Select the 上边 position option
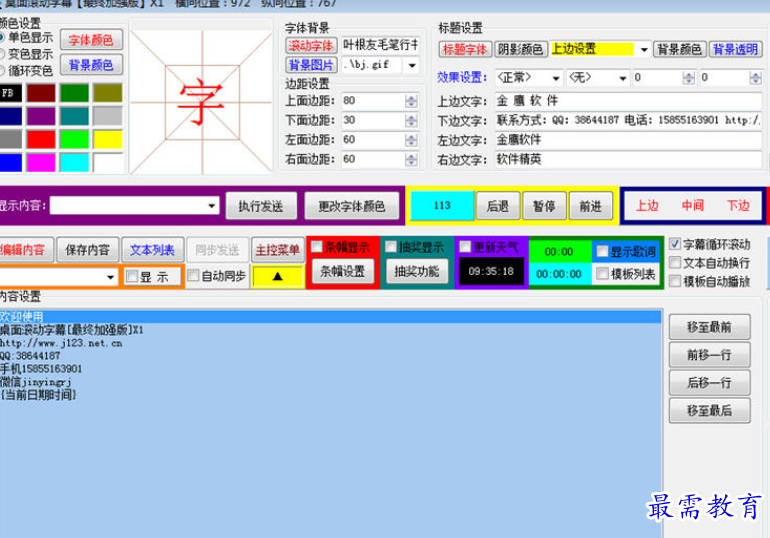 pyautogui.click(x=647, y=205)
